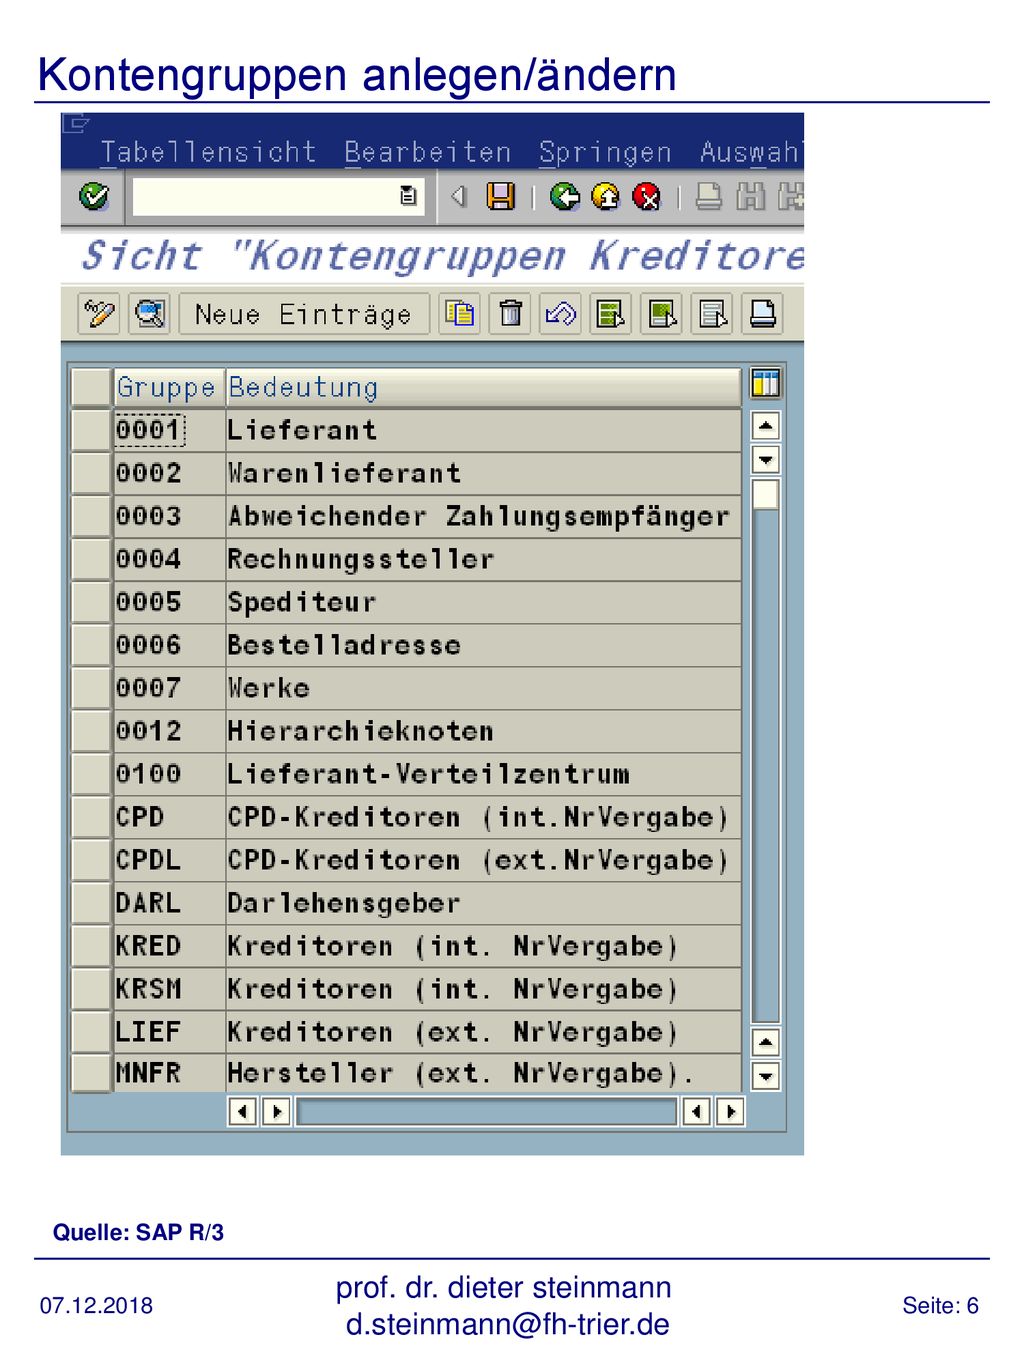Click the Select All icon
Image resolution: width=1024 pixels, height=1365 pixels.
tap(610, 314)
